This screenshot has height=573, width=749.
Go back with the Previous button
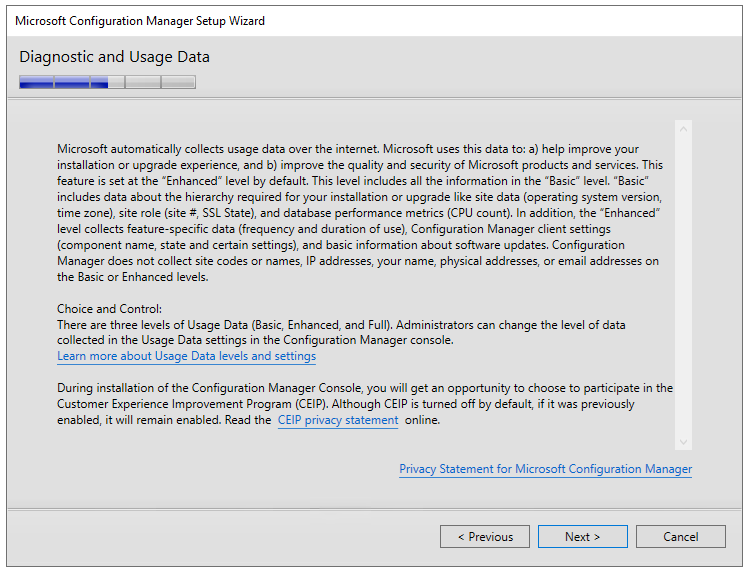pyautogui.click(x=485, y=537)
